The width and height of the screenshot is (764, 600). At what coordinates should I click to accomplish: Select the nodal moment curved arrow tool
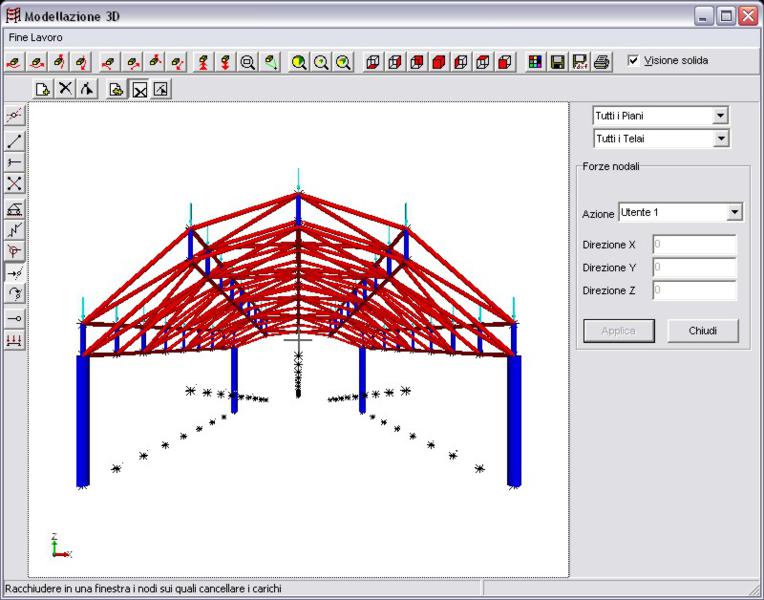coord(15,293)
